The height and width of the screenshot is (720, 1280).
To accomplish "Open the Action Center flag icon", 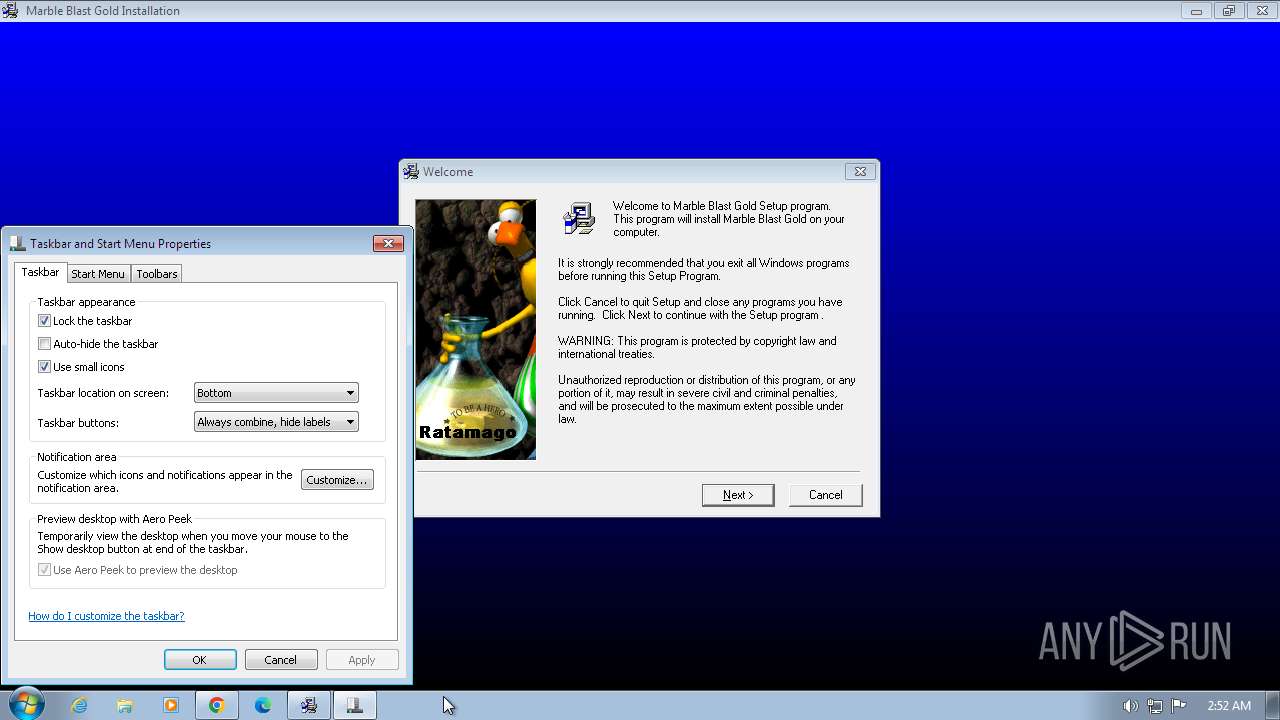I will [x=1179, y=706].
